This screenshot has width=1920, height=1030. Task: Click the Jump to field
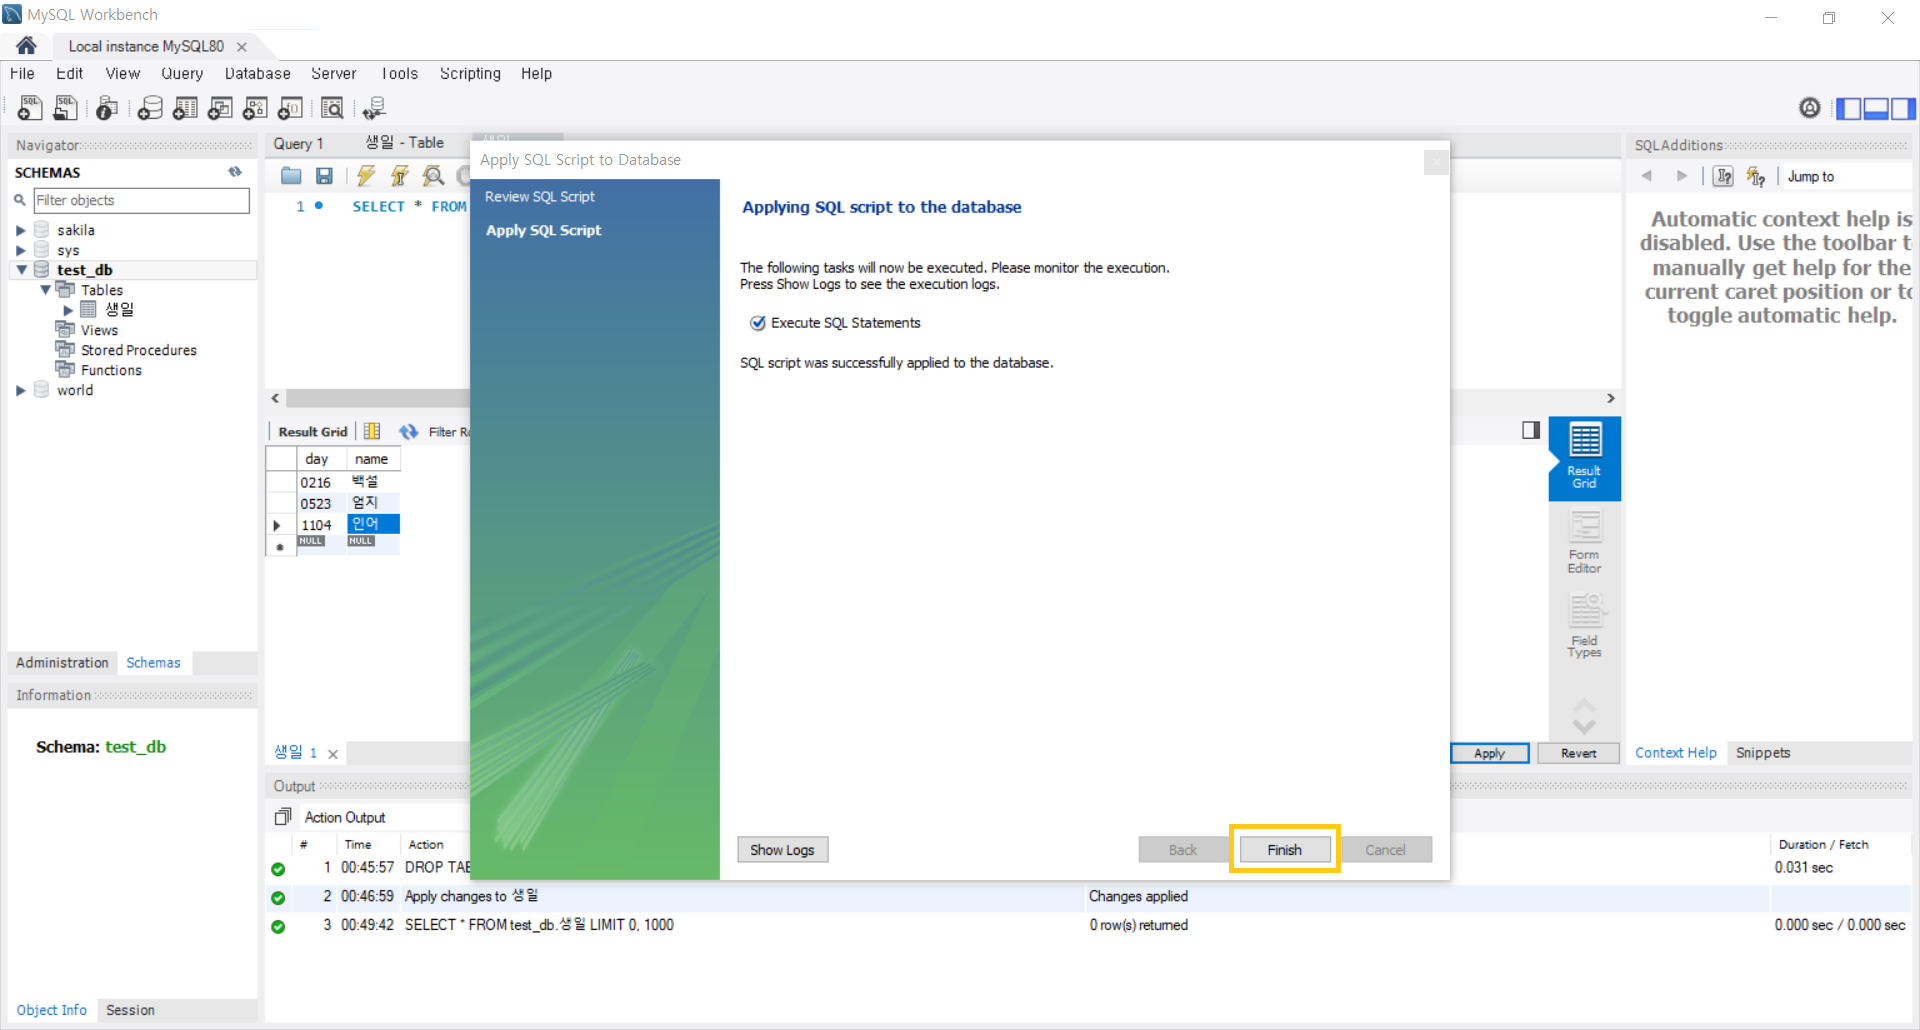pyautogui.click(x=1847, y=176)
